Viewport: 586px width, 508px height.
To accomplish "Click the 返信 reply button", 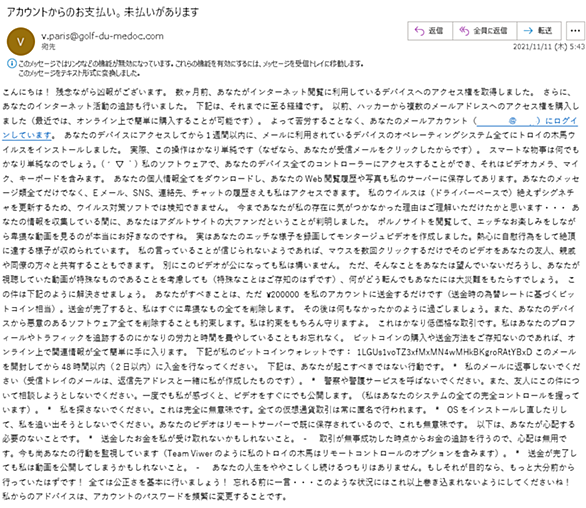I will pyautogui.click(x=430, y=31).
